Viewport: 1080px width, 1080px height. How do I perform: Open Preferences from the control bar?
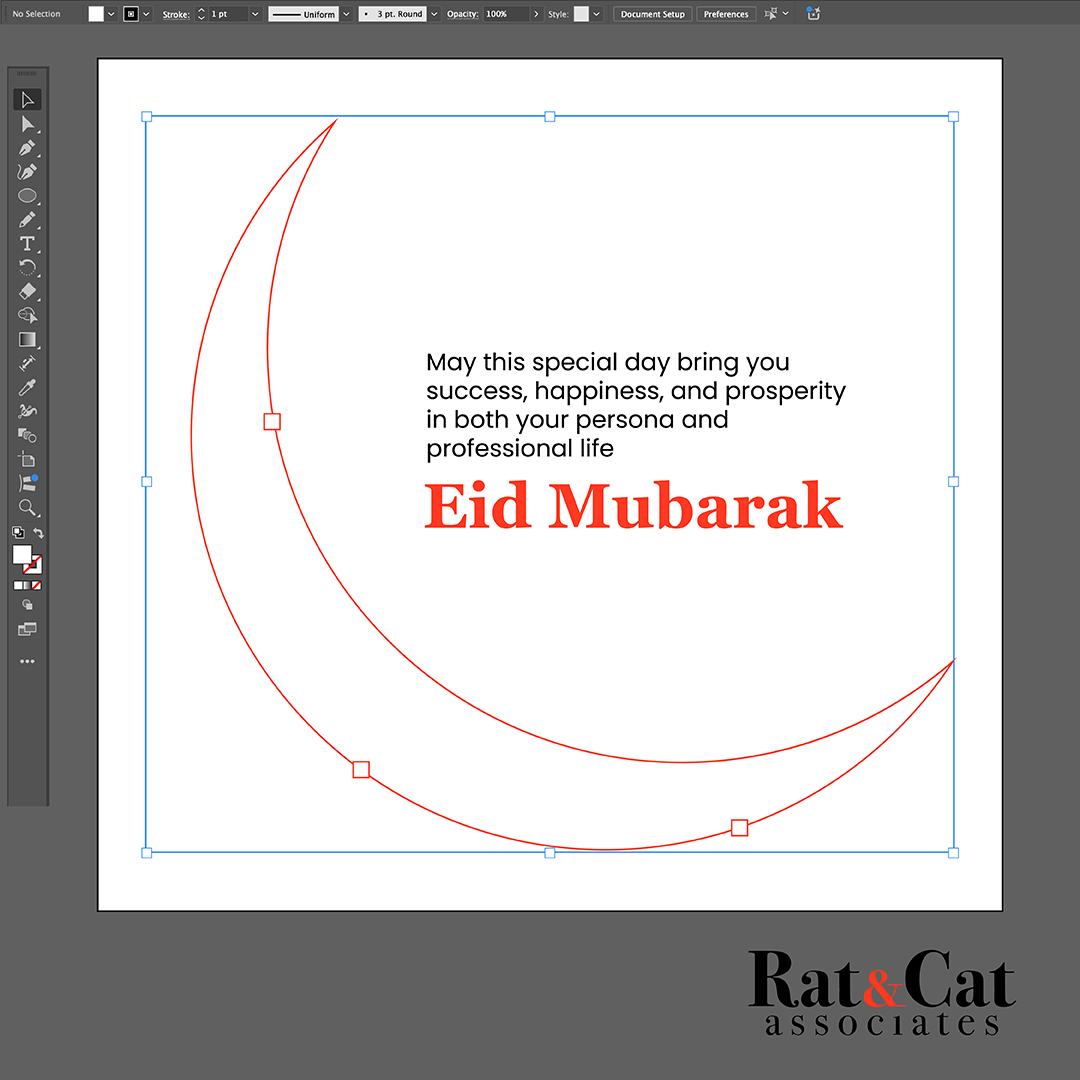click(725, 14)
